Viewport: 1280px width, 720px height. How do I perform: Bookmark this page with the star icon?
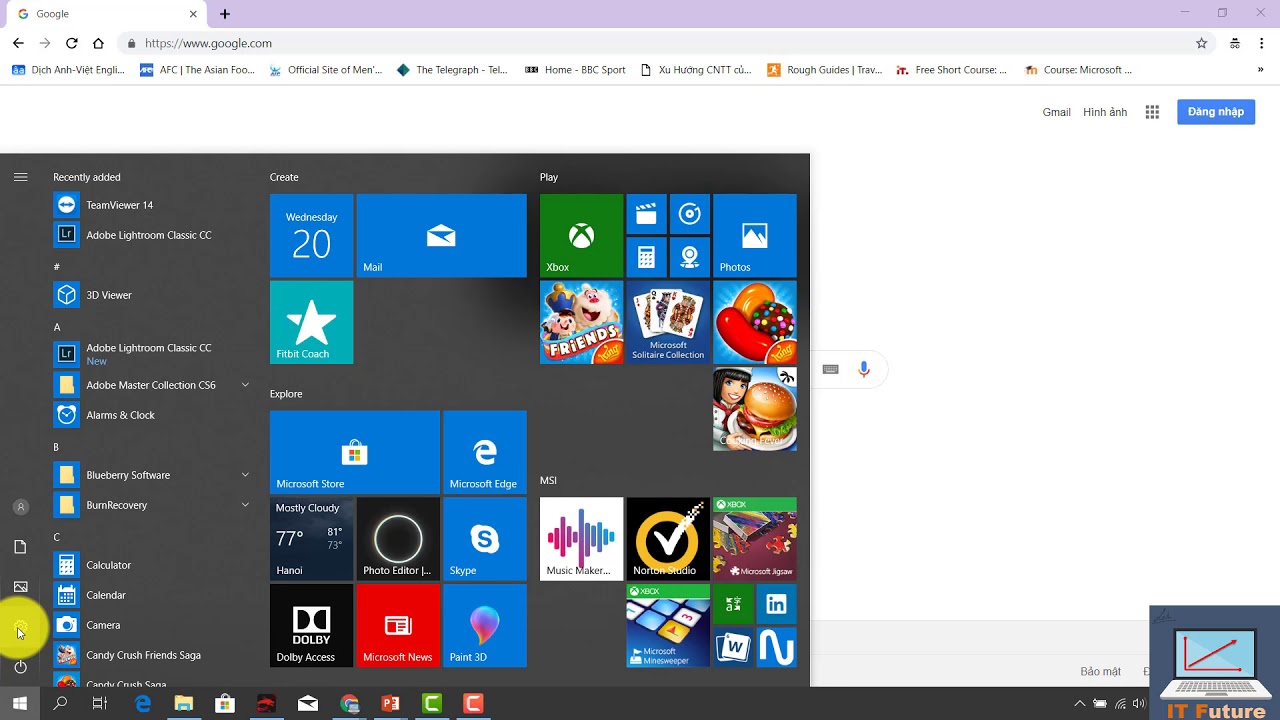(1202, 43)
